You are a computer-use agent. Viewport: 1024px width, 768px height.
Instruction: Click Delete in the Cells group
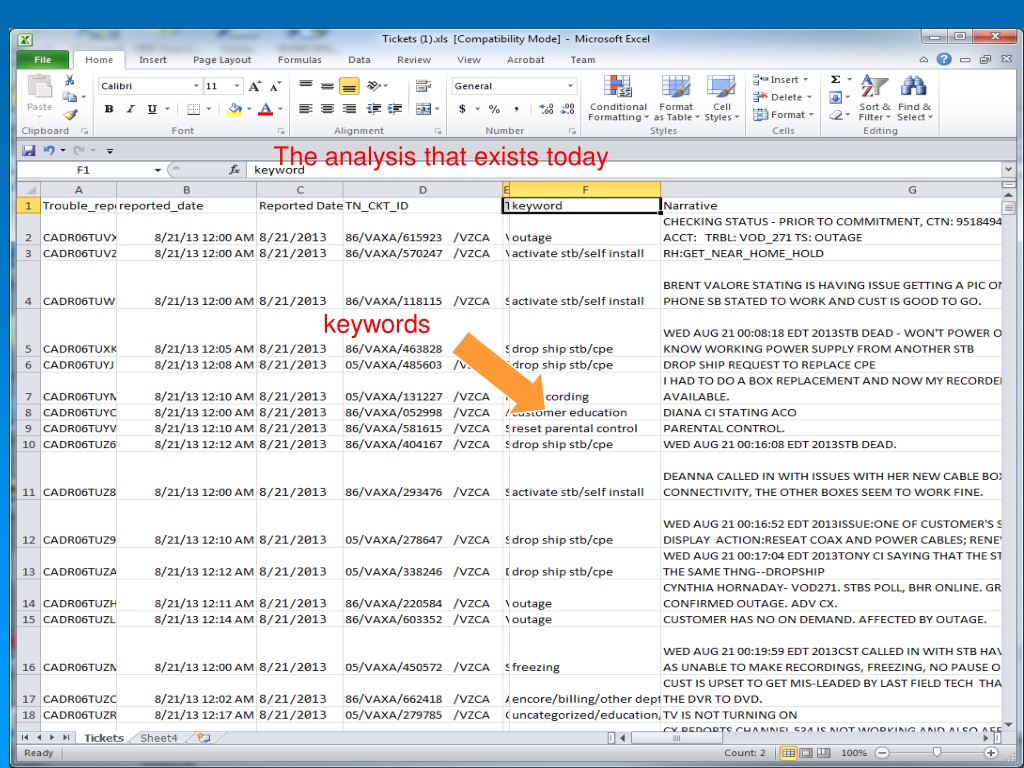[x=782, y=97]
